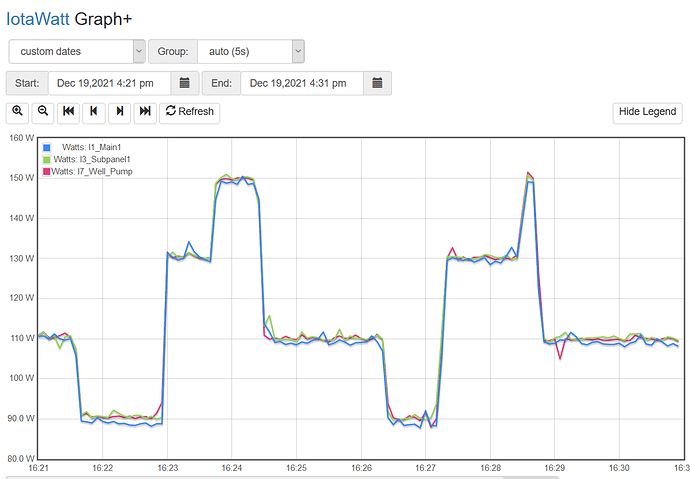This screenshot has width=690, height=479.
Task: Click the Graph+ title text
Action: 103,19
